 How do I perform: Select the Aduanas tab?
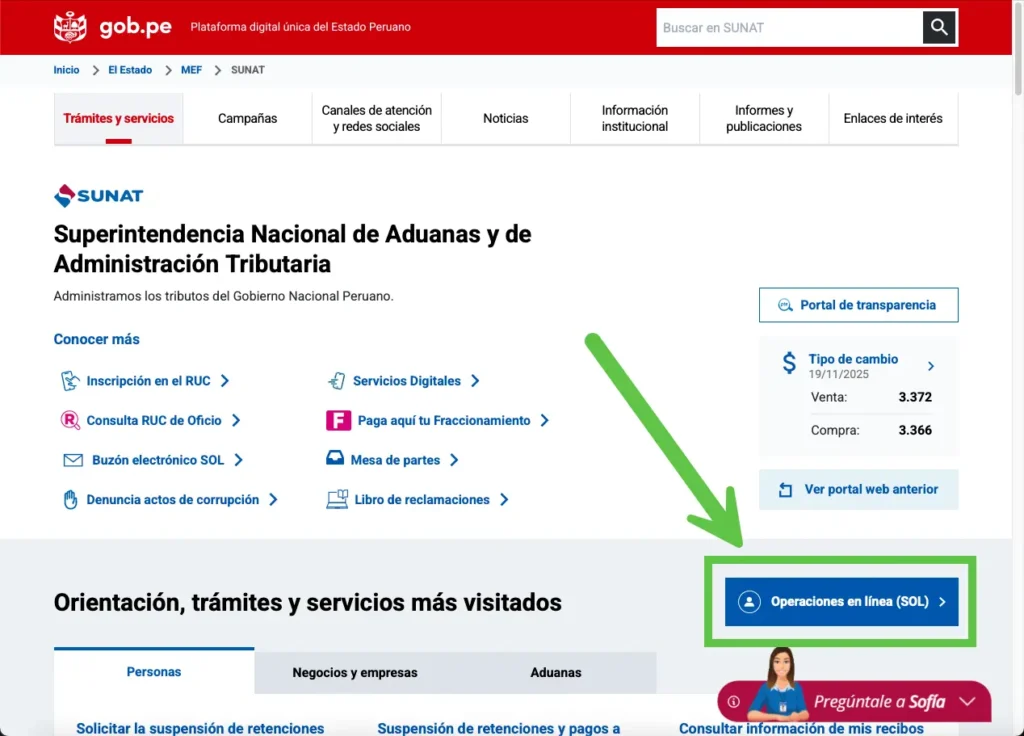click(556, 672)
